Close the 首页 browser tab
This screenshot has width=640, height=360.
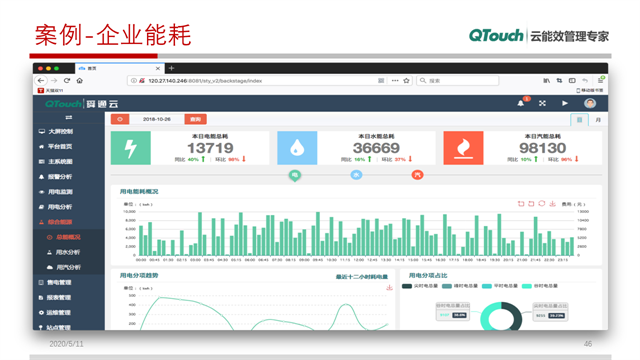click(x=158, y=69)
